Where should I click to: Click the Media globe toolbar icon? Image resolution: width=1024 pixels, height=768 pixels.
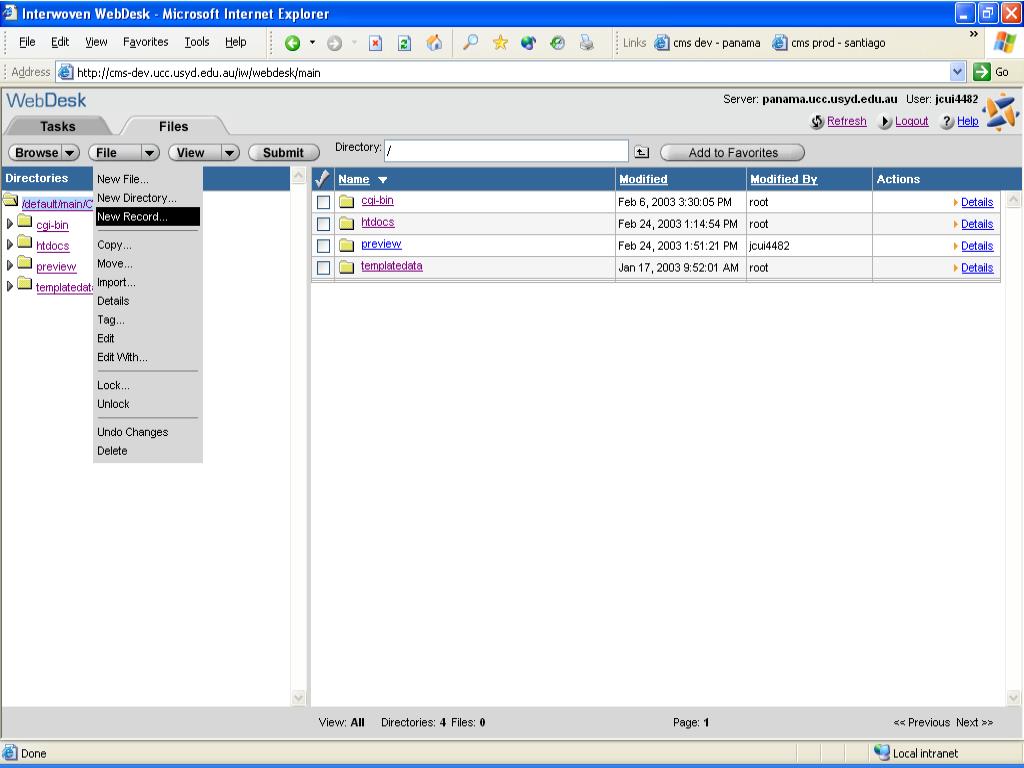pos(528,43)
